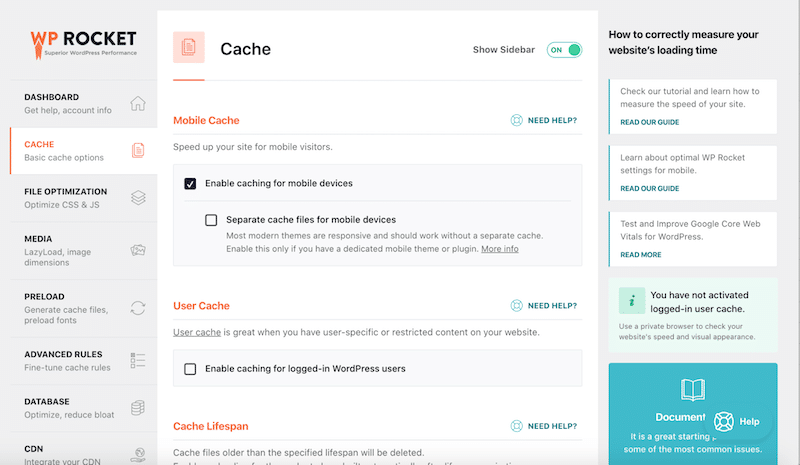Enable caching for logged-in WordPress users
The height and width of the screenshot is (465, 800).
tap(190, 369)
